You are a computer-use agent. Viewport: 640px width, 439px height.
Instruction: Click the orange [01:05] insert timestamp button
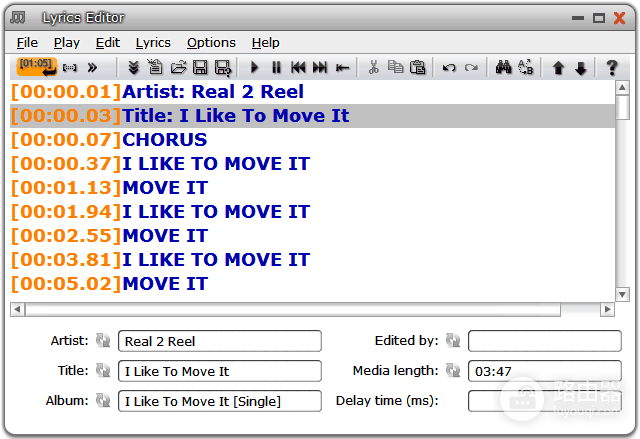(x=37, y=67)
